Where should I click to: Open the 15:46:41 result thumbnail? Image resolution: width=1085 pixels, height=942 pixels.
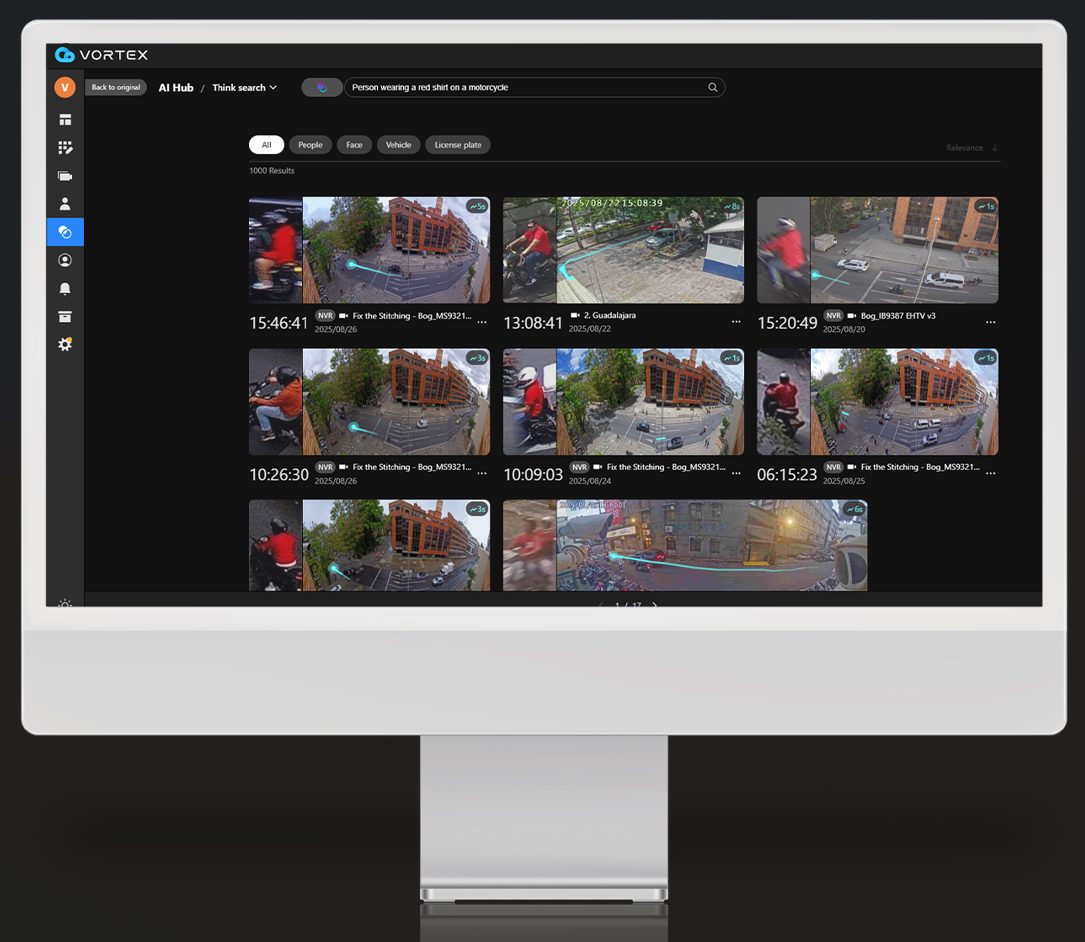tap(369, 248)
